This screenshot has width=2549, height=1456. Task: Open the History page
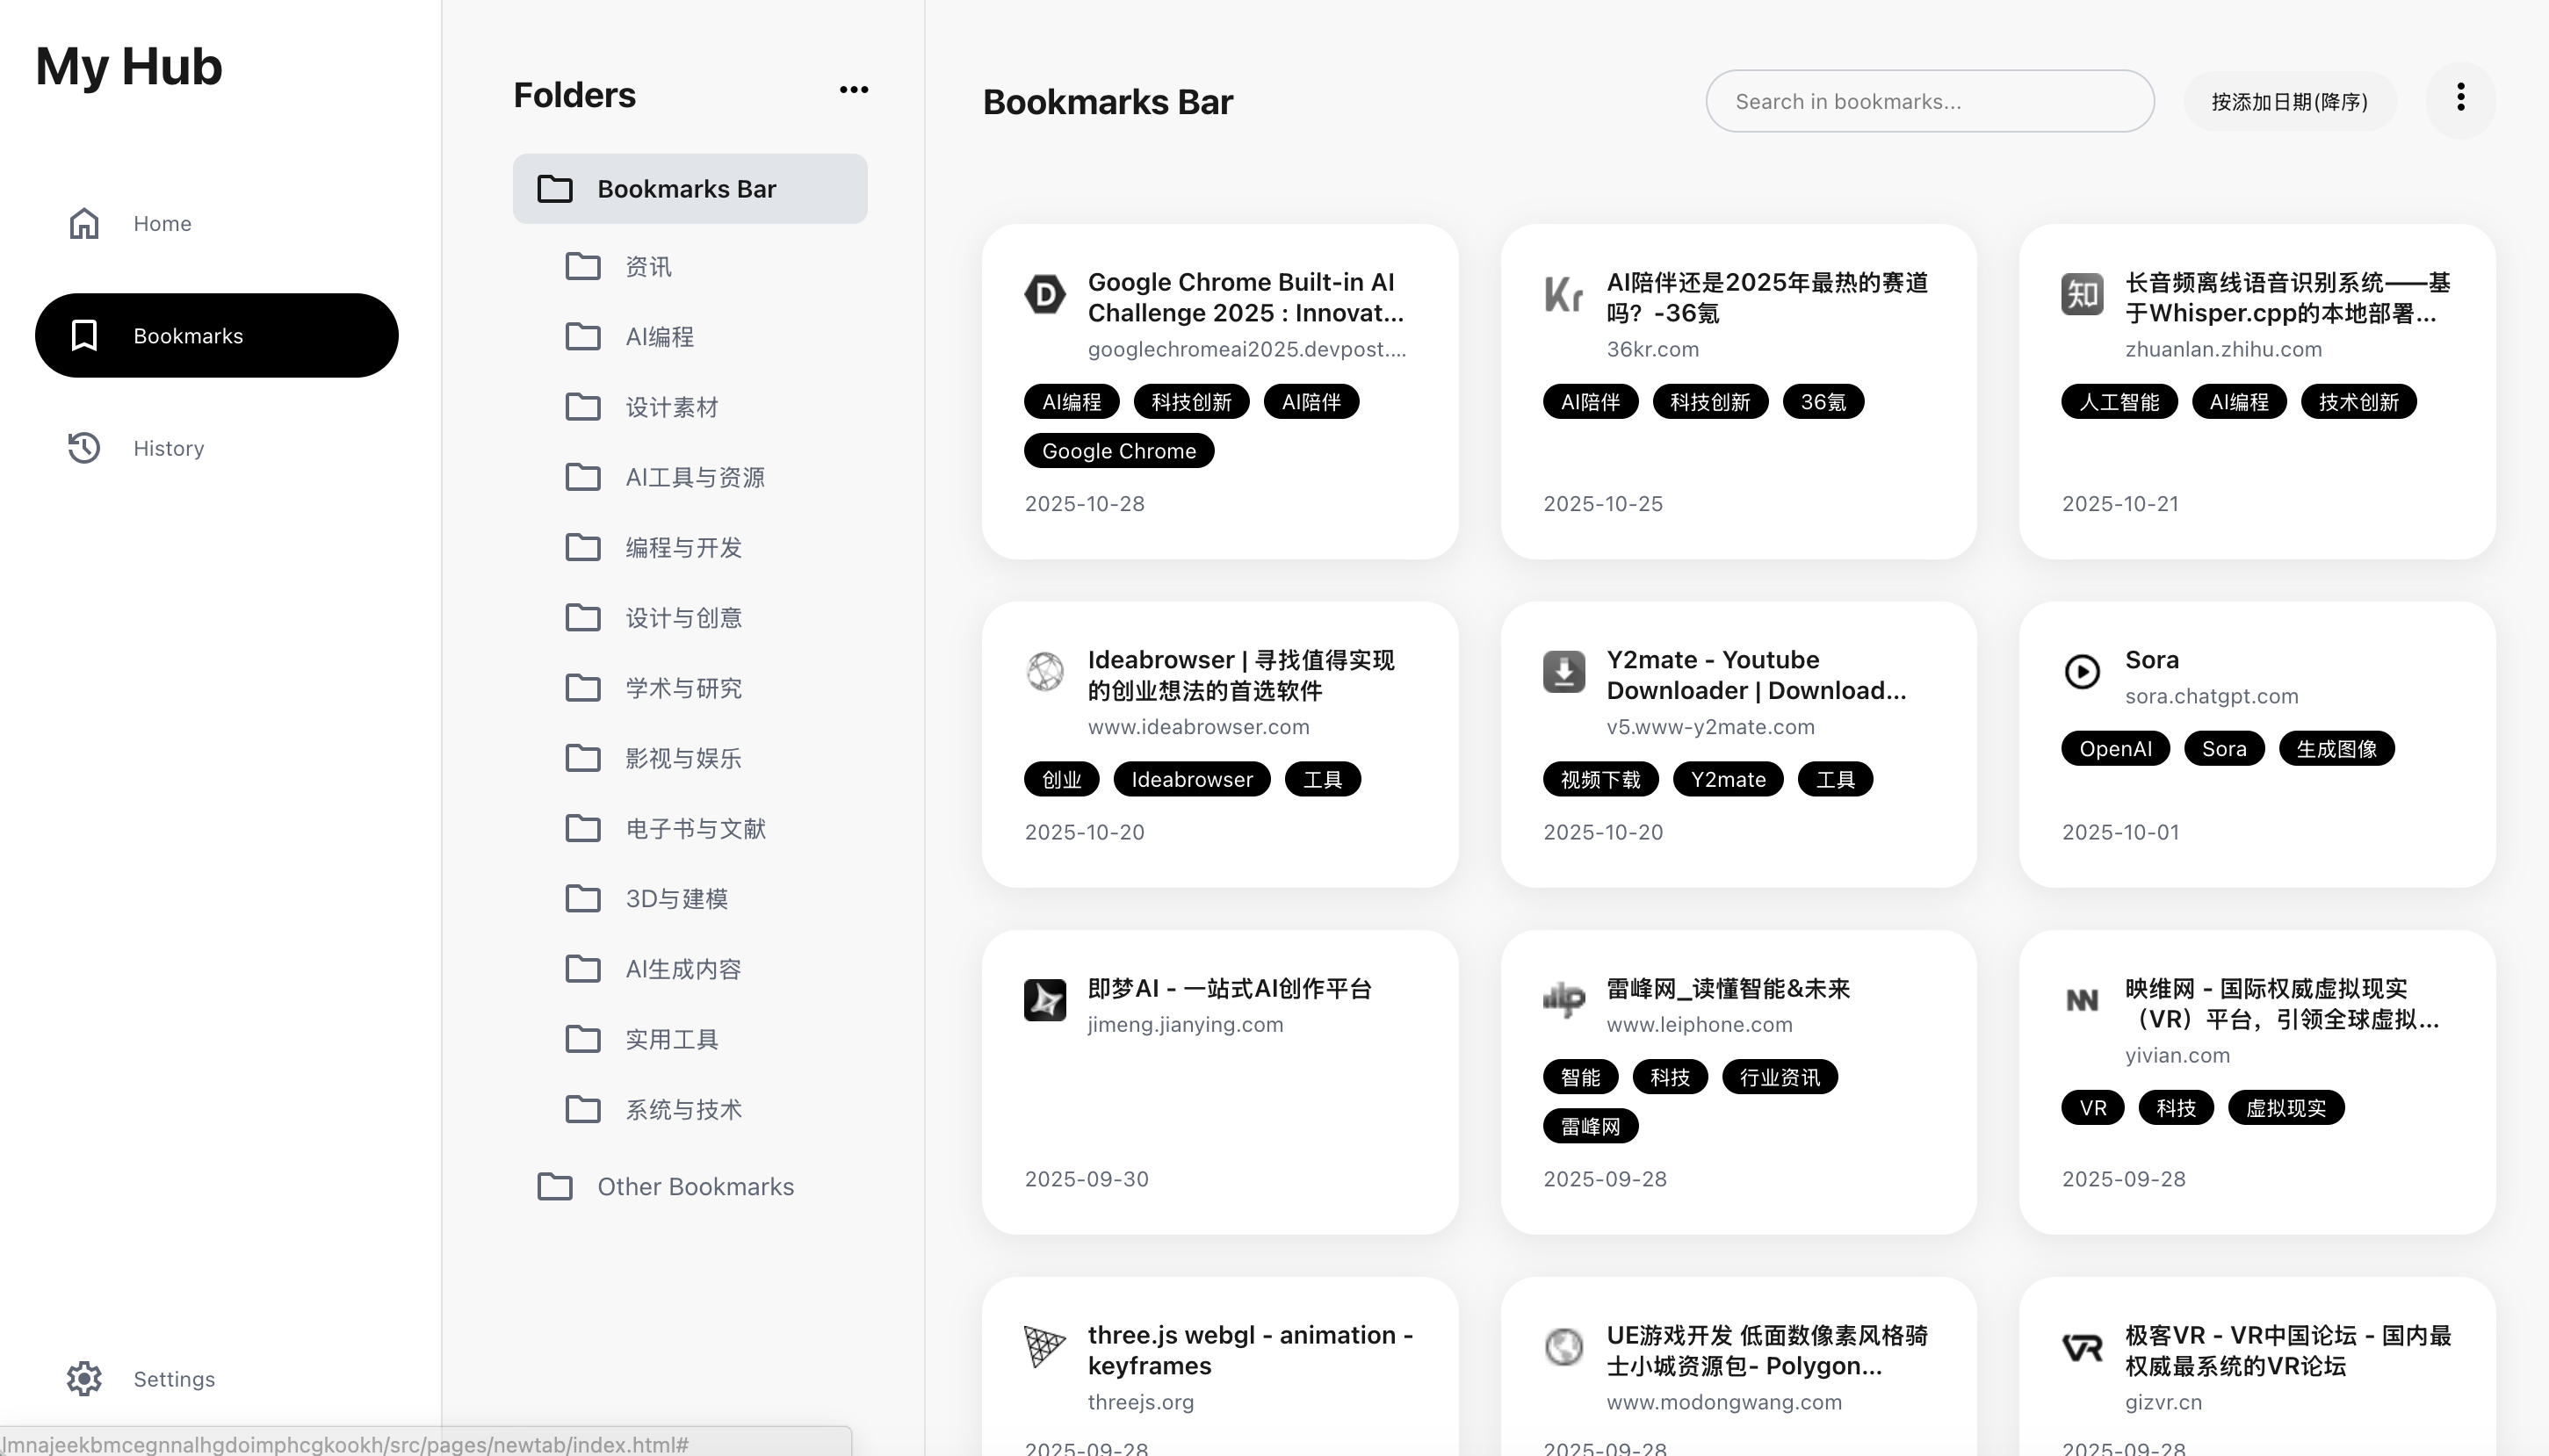pos(168,448)
